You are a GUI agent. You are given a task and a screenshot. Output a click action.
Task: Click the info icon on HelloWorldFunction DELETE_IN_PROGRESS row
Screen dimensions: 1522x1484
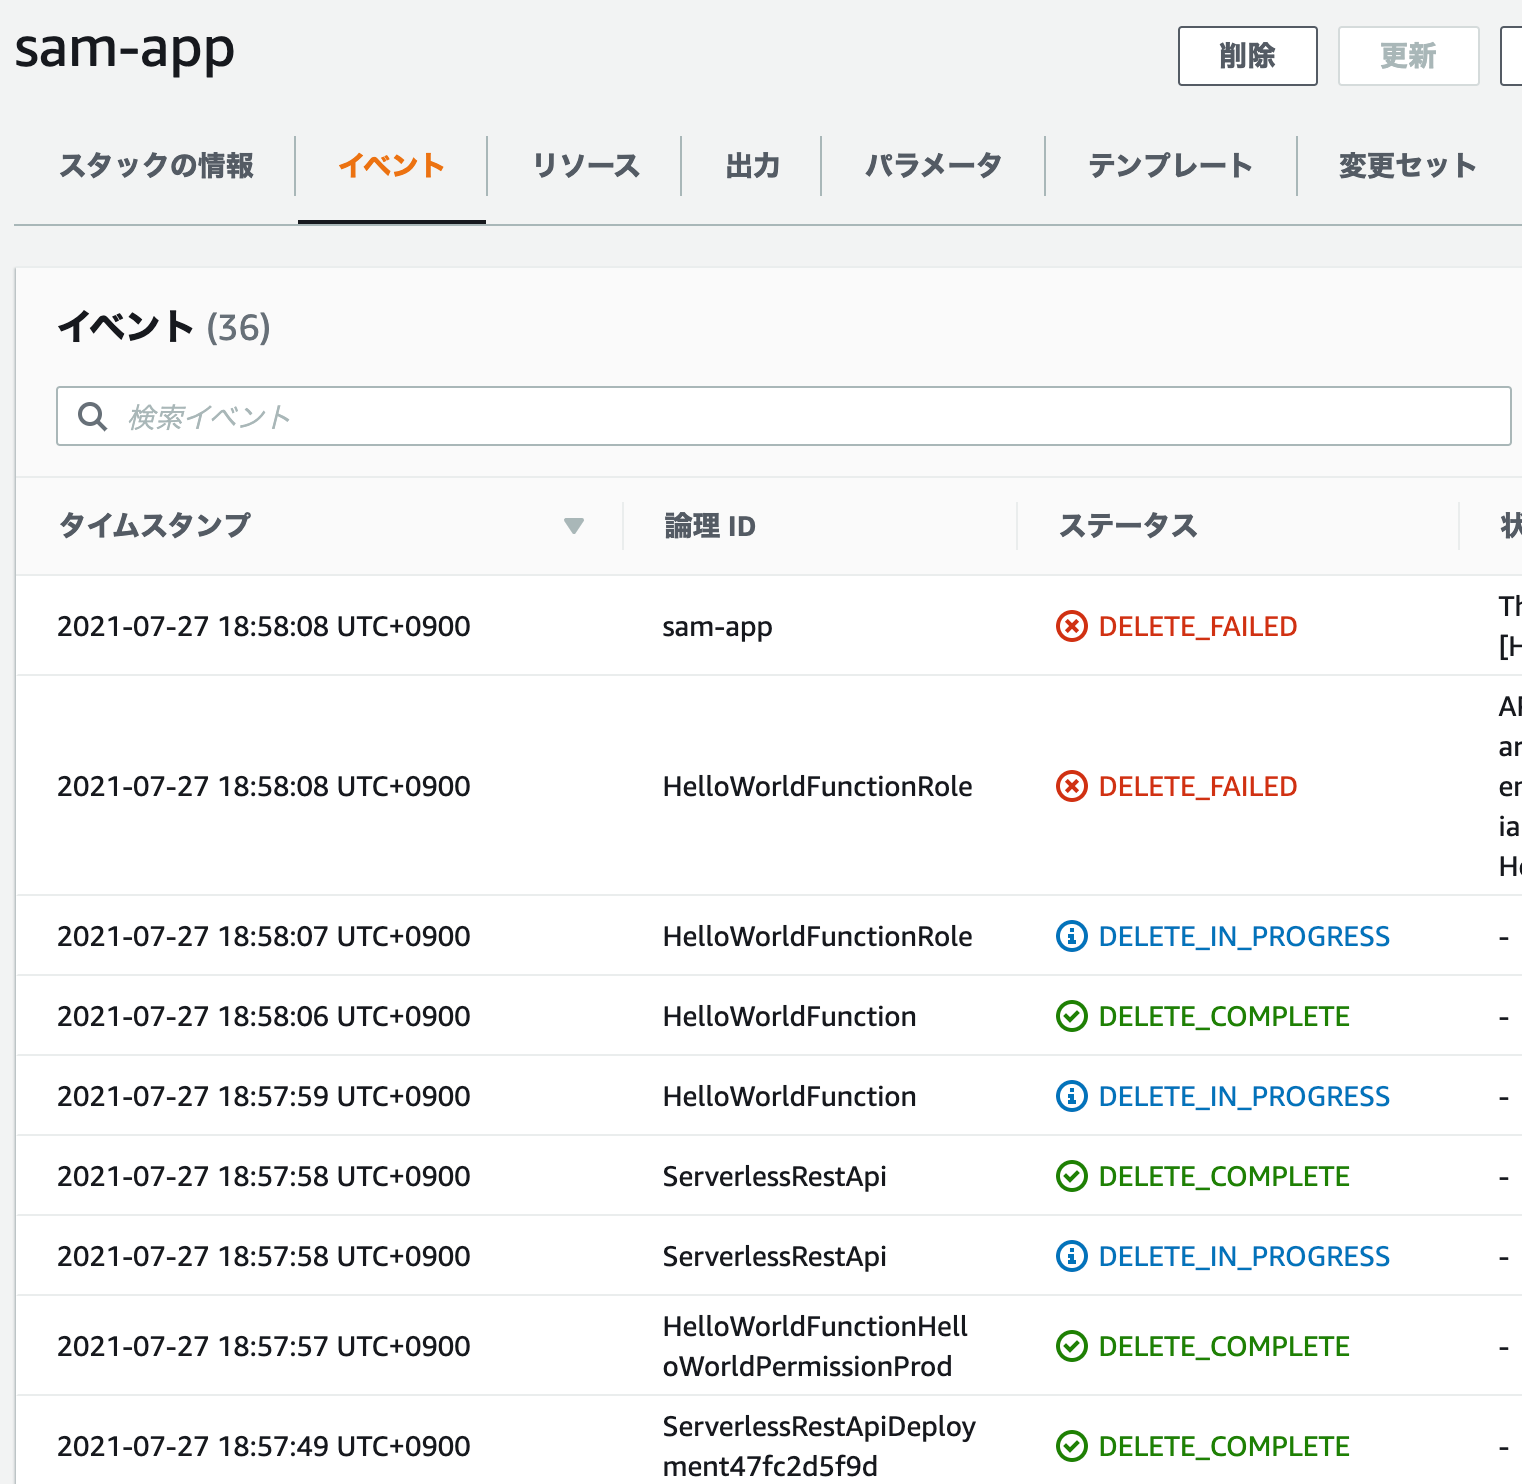[1070, 1096]
